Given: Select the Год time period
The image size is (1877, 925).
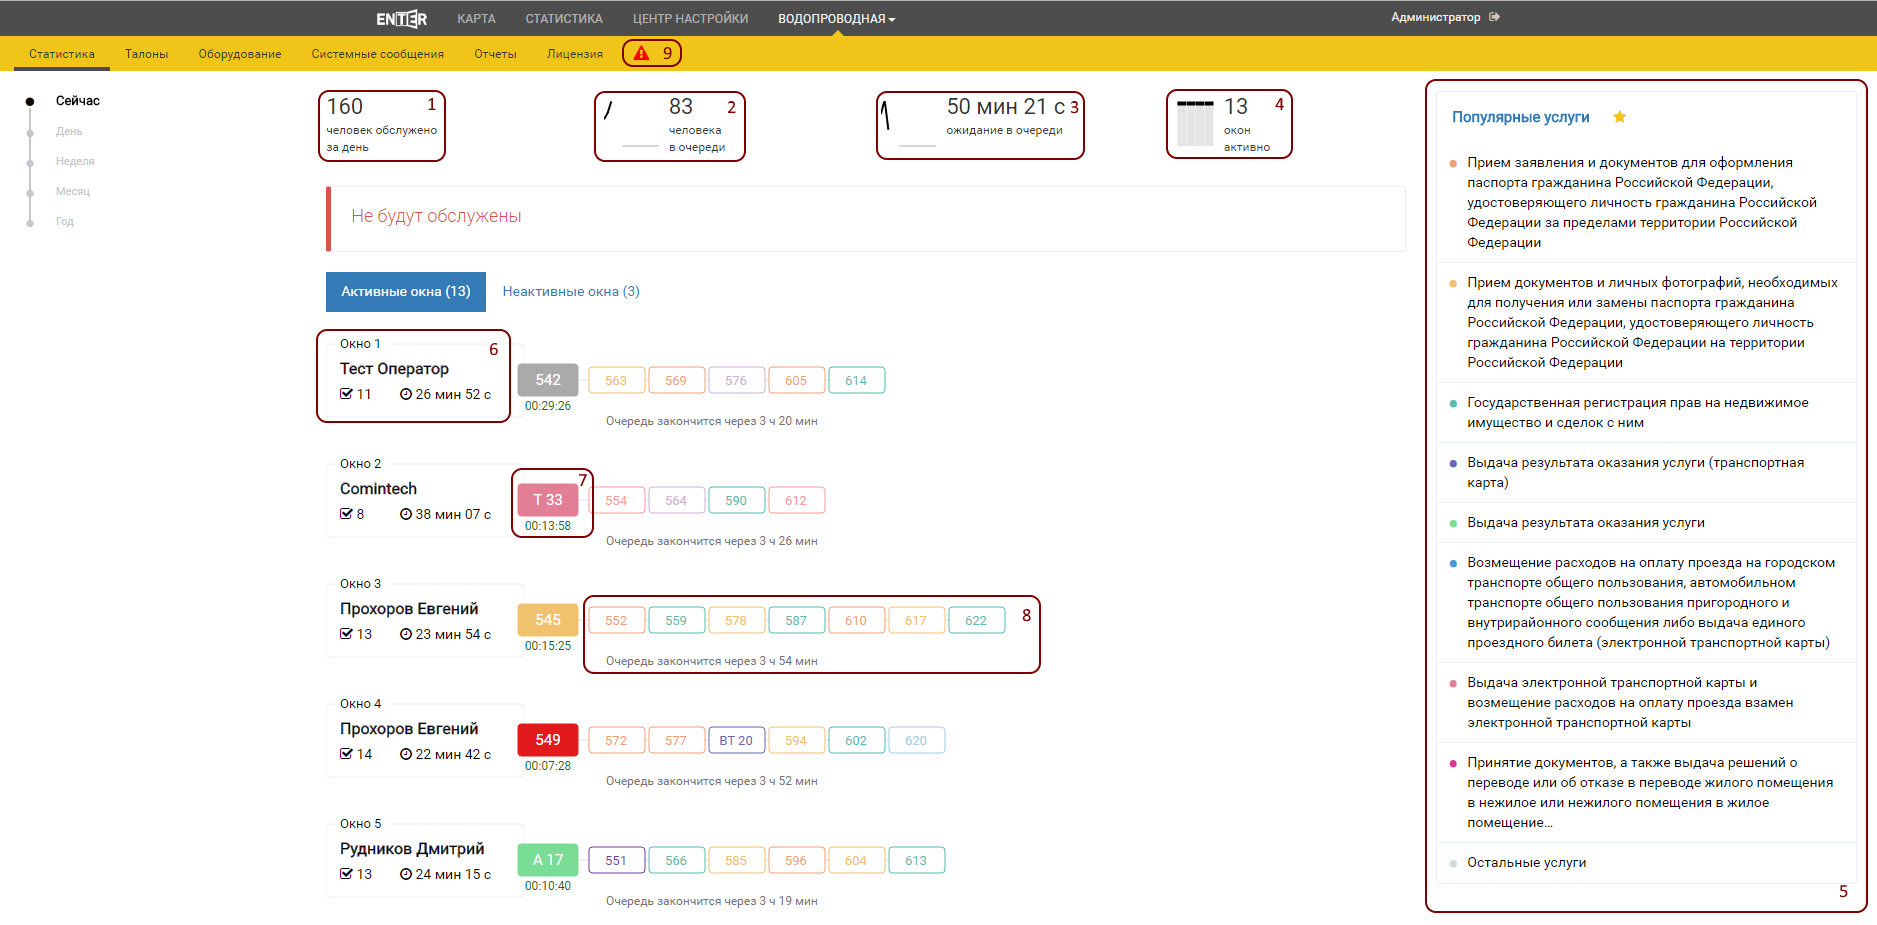Looking at the screenshot, I should click(x=65, y=221).
